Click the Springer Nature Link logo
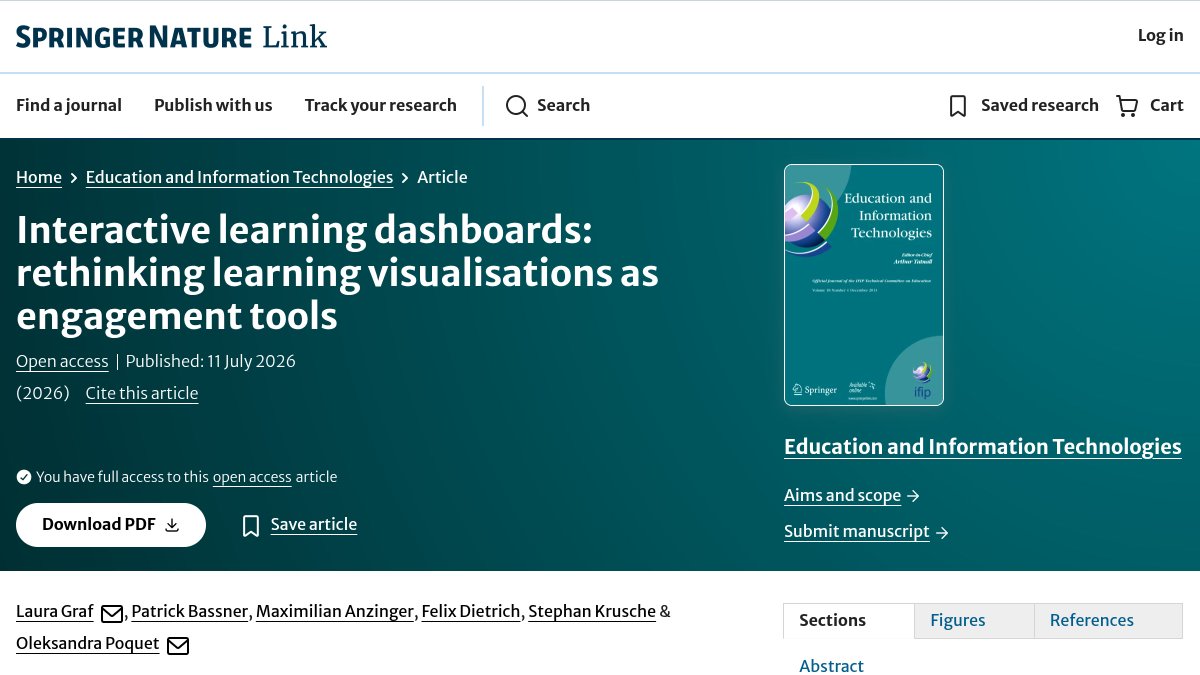Image resolution: width=1200 pixels, height=675 pixels. (x=171, y=37)
